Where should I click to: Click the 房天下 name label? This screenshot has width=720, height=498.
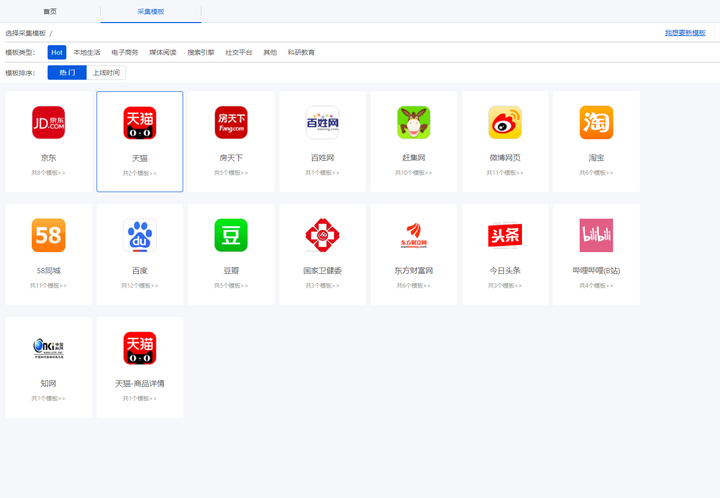(x=231, y=158)
